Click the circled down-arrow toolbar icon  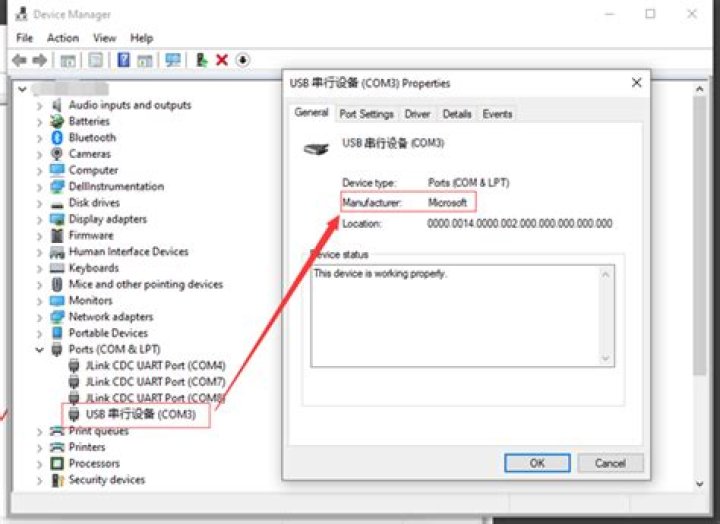(x=243, y=60)
